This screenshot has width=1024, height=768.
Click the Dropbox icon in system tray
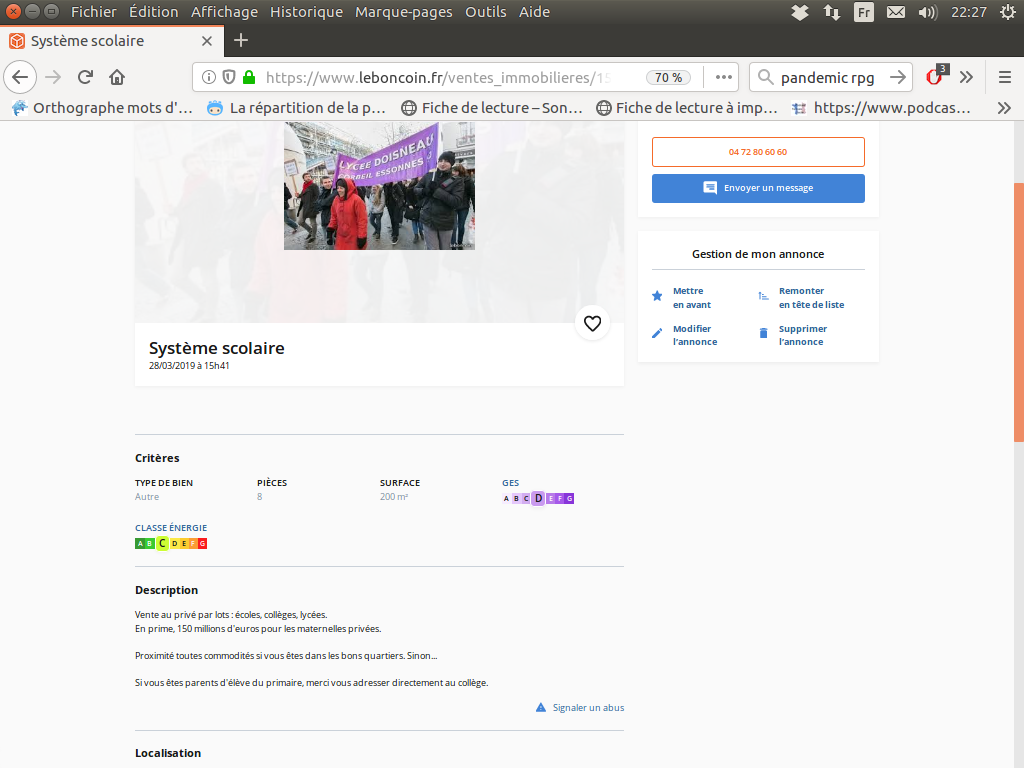pos(799,12)
